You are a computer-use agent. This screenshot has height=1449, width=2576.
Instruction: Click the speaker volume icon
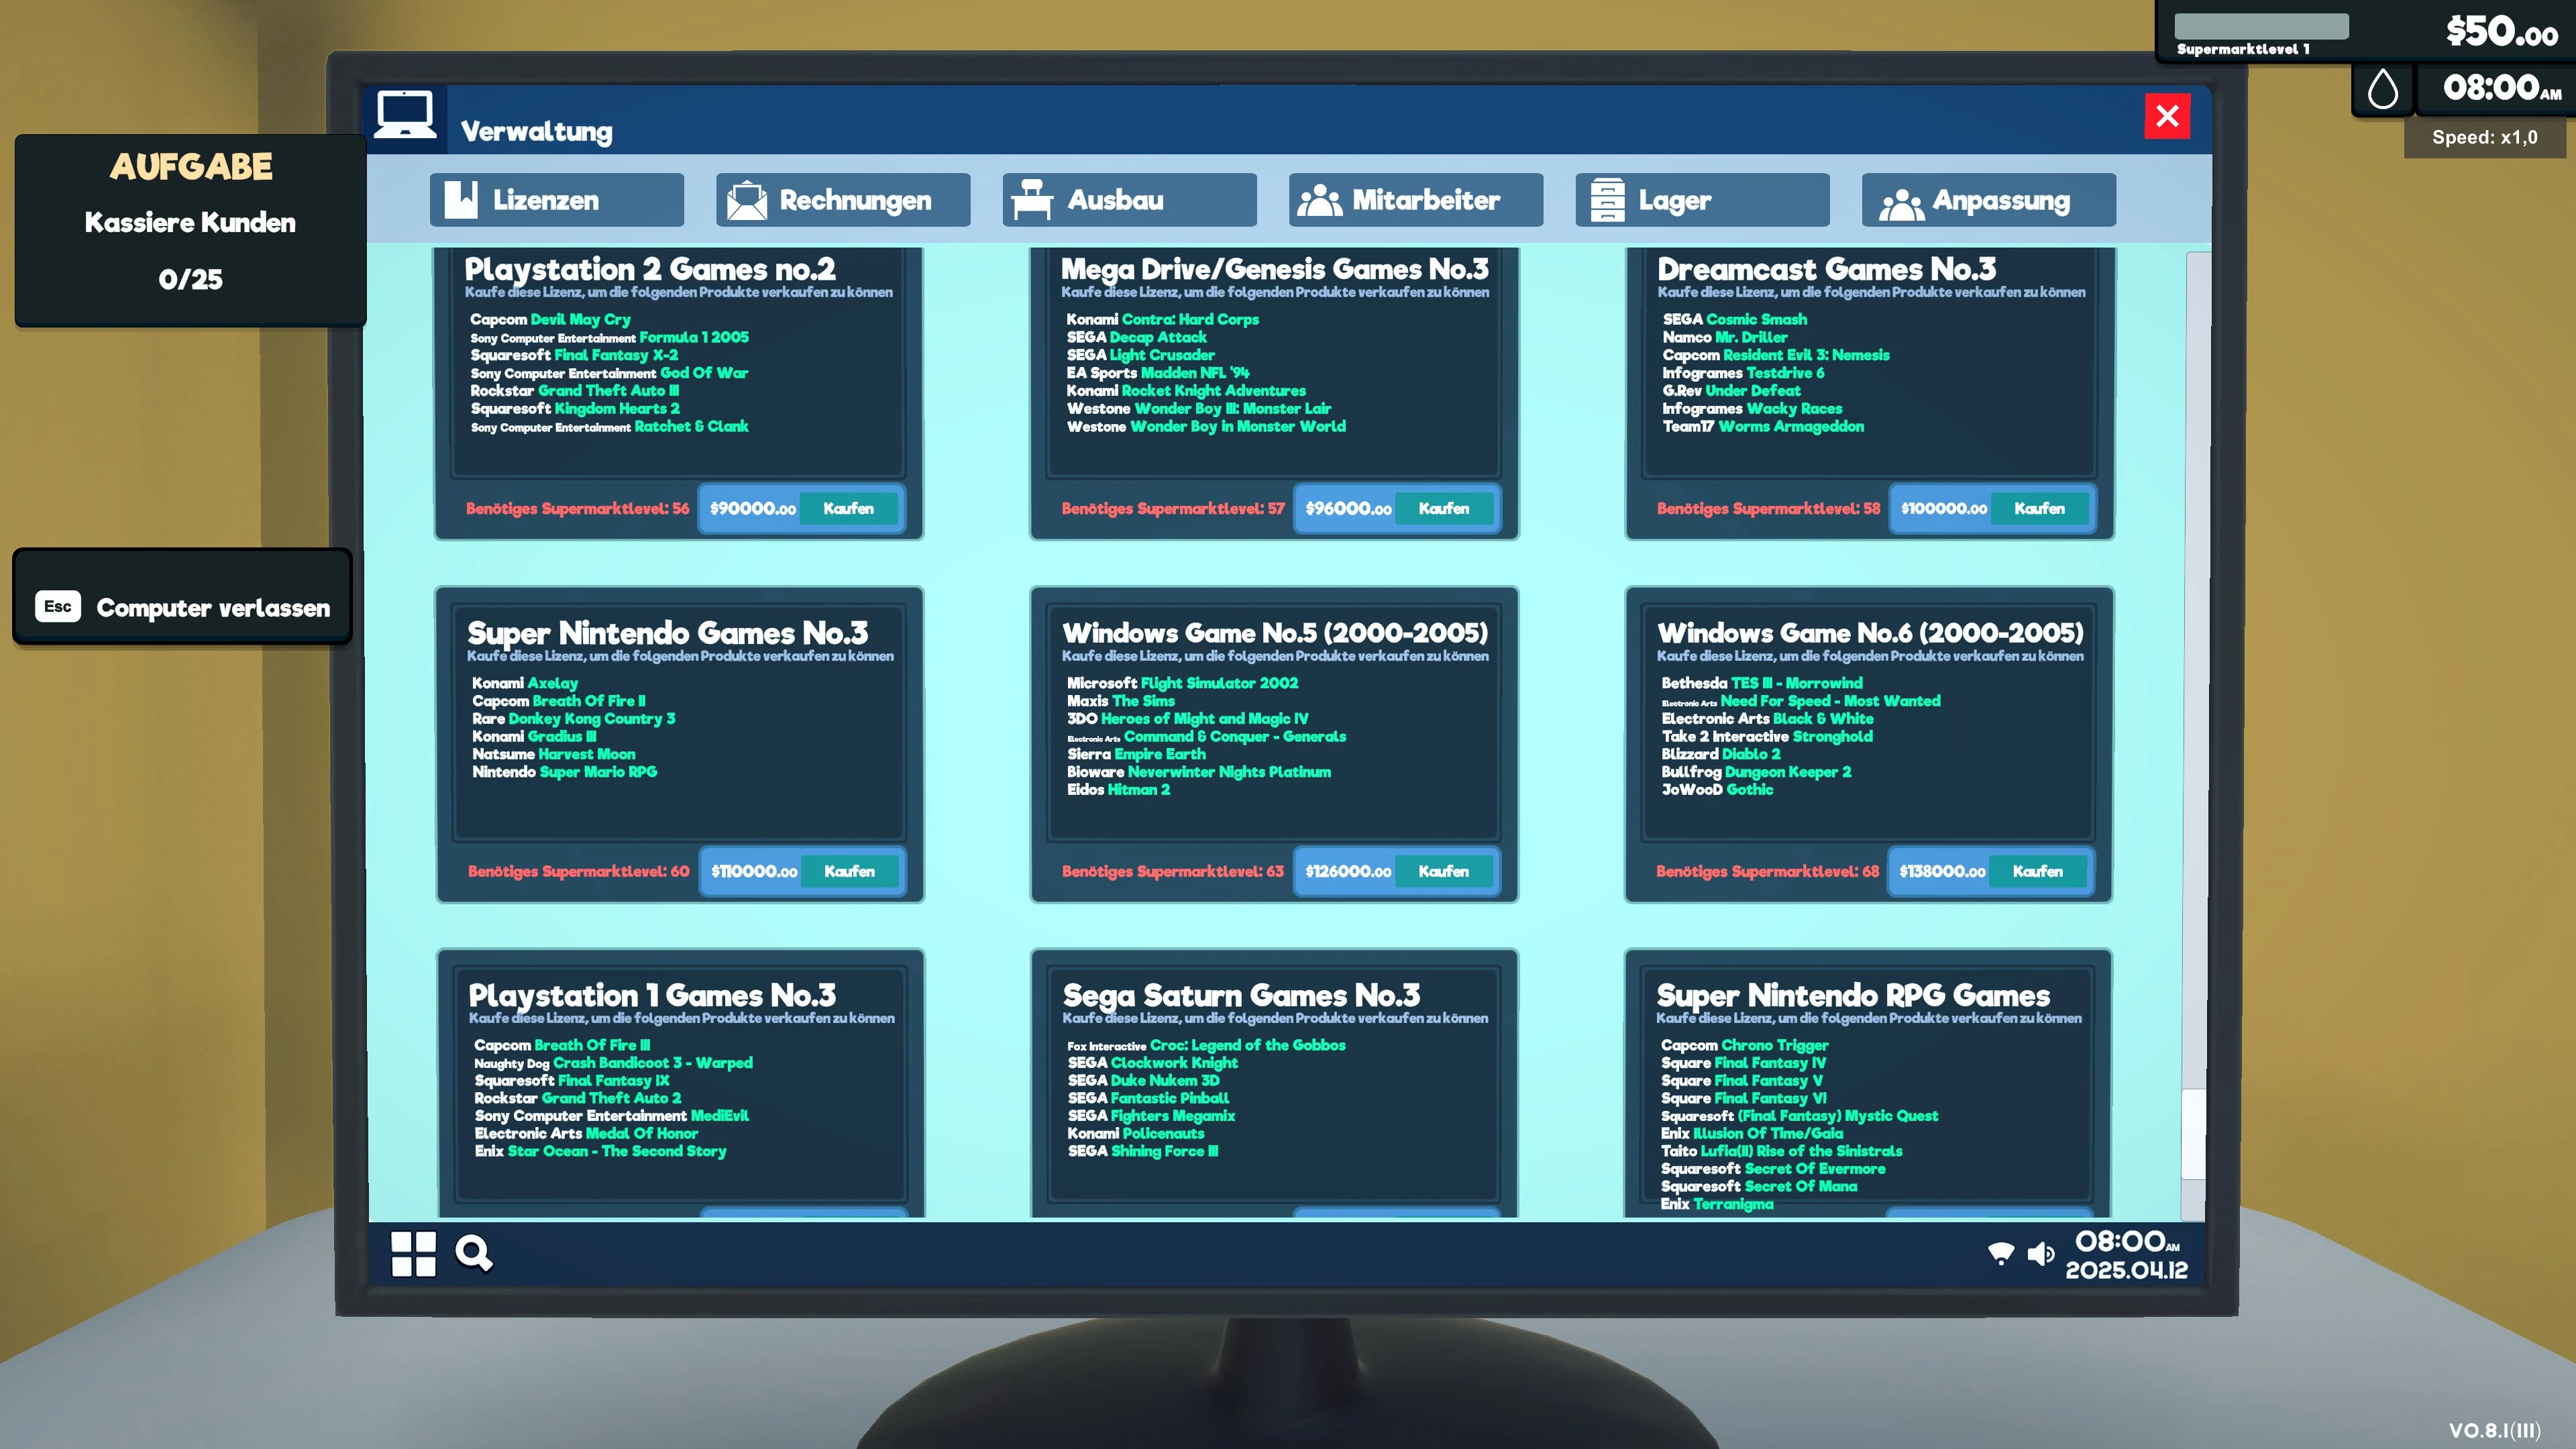click(2040, 1254)
